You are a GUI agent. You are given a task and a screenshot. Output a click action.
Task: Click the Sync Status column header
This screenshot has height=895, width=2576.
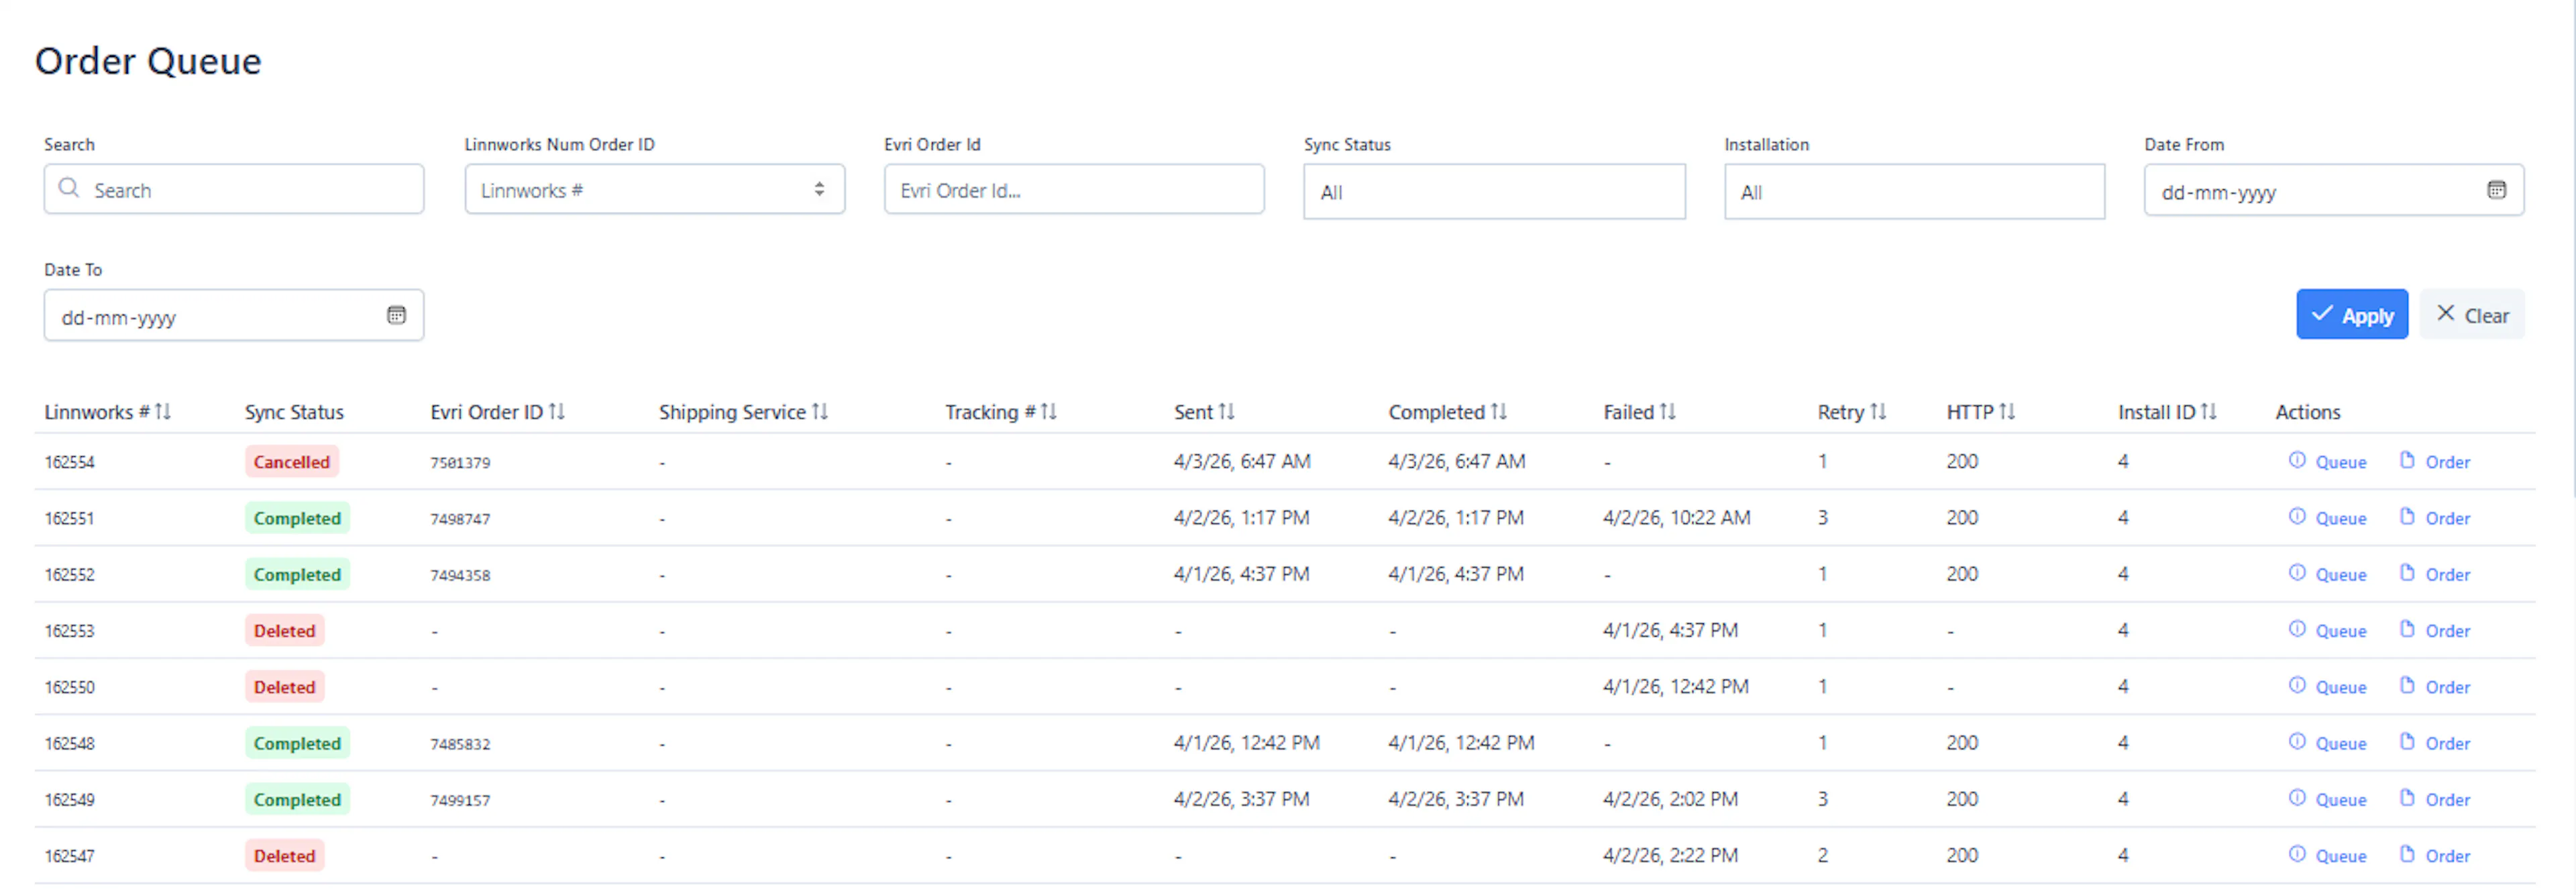click(x=294, y=412)
